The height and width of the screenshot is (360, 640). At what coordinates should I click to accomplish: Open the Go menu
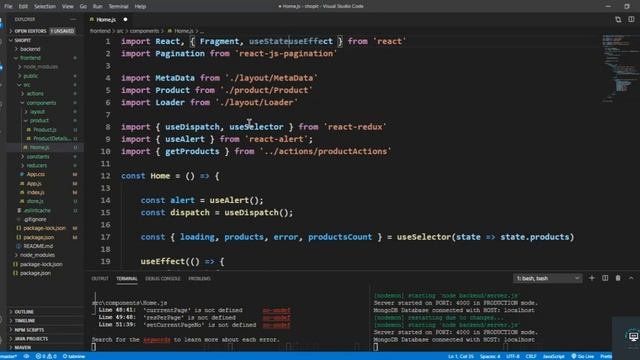(83, 6)
